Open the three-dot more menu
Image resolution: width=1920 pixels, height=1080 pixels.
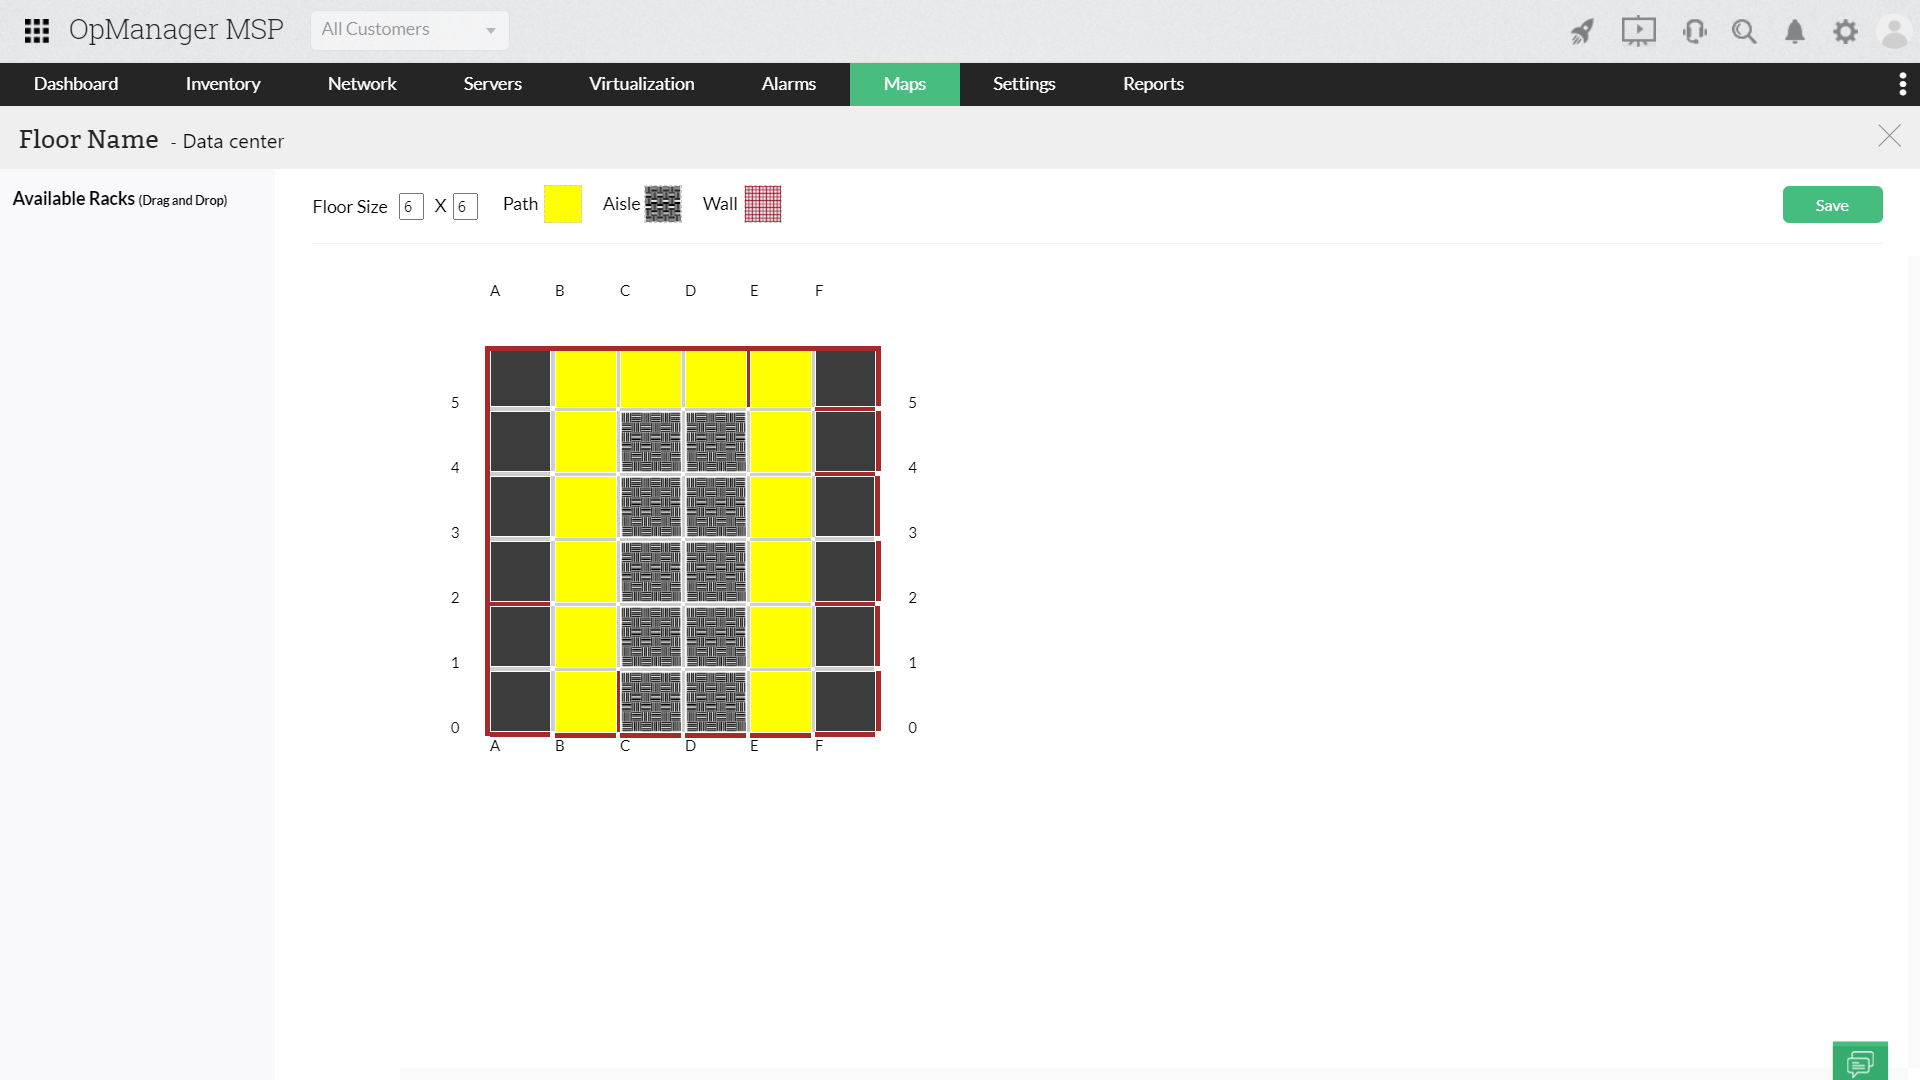pyautogui.click(x=1902, y=84)
